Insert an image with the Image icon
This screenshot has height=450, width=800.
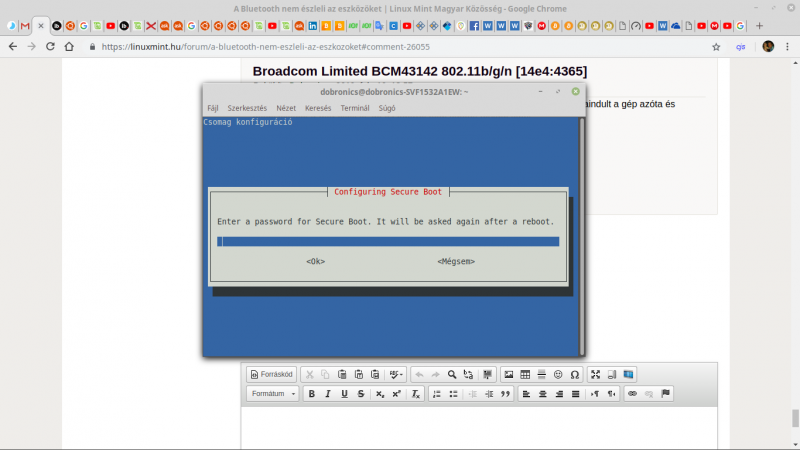coord(509,374)
